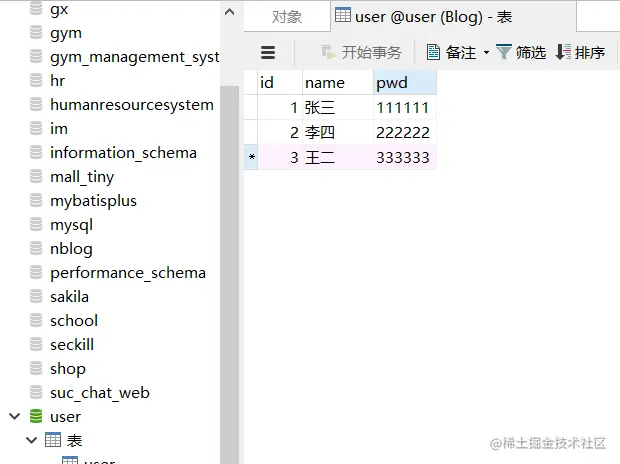Select the id cell with value 2
The width and height of the screenshot is (620, 464).
[280, 132]
